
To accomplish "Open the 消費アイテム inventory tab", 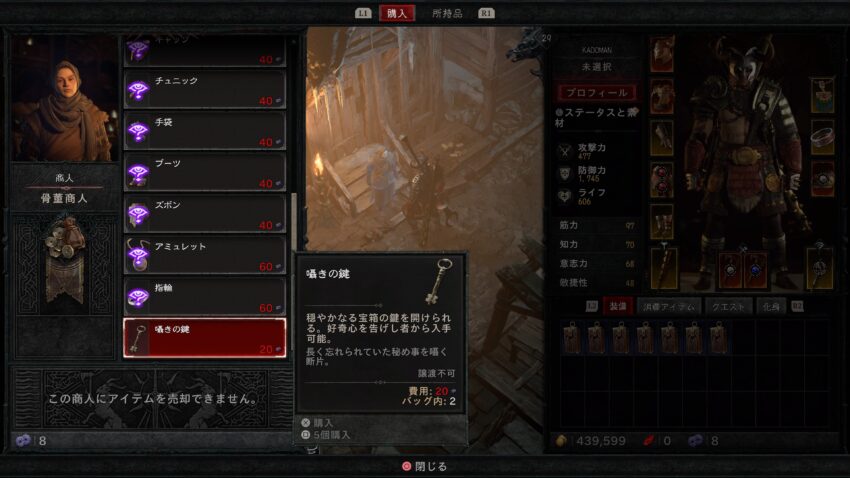I will tap(668, 306).
